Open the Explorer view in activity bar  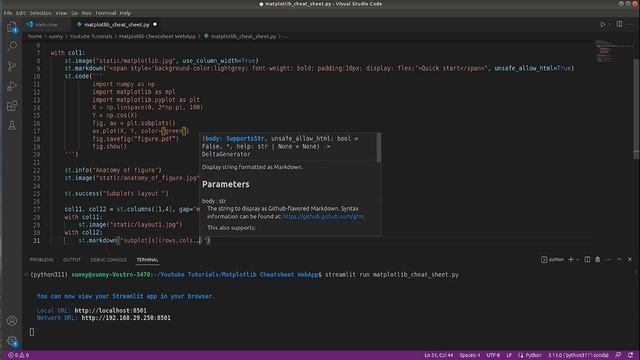pyautogui.click(x=12, y=27)
